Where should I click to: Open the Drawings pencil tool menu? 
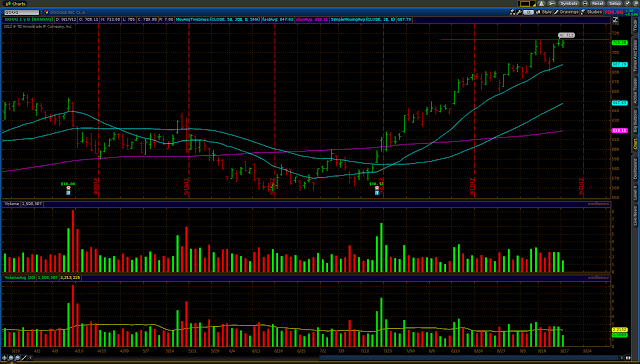tap(566, 12)
